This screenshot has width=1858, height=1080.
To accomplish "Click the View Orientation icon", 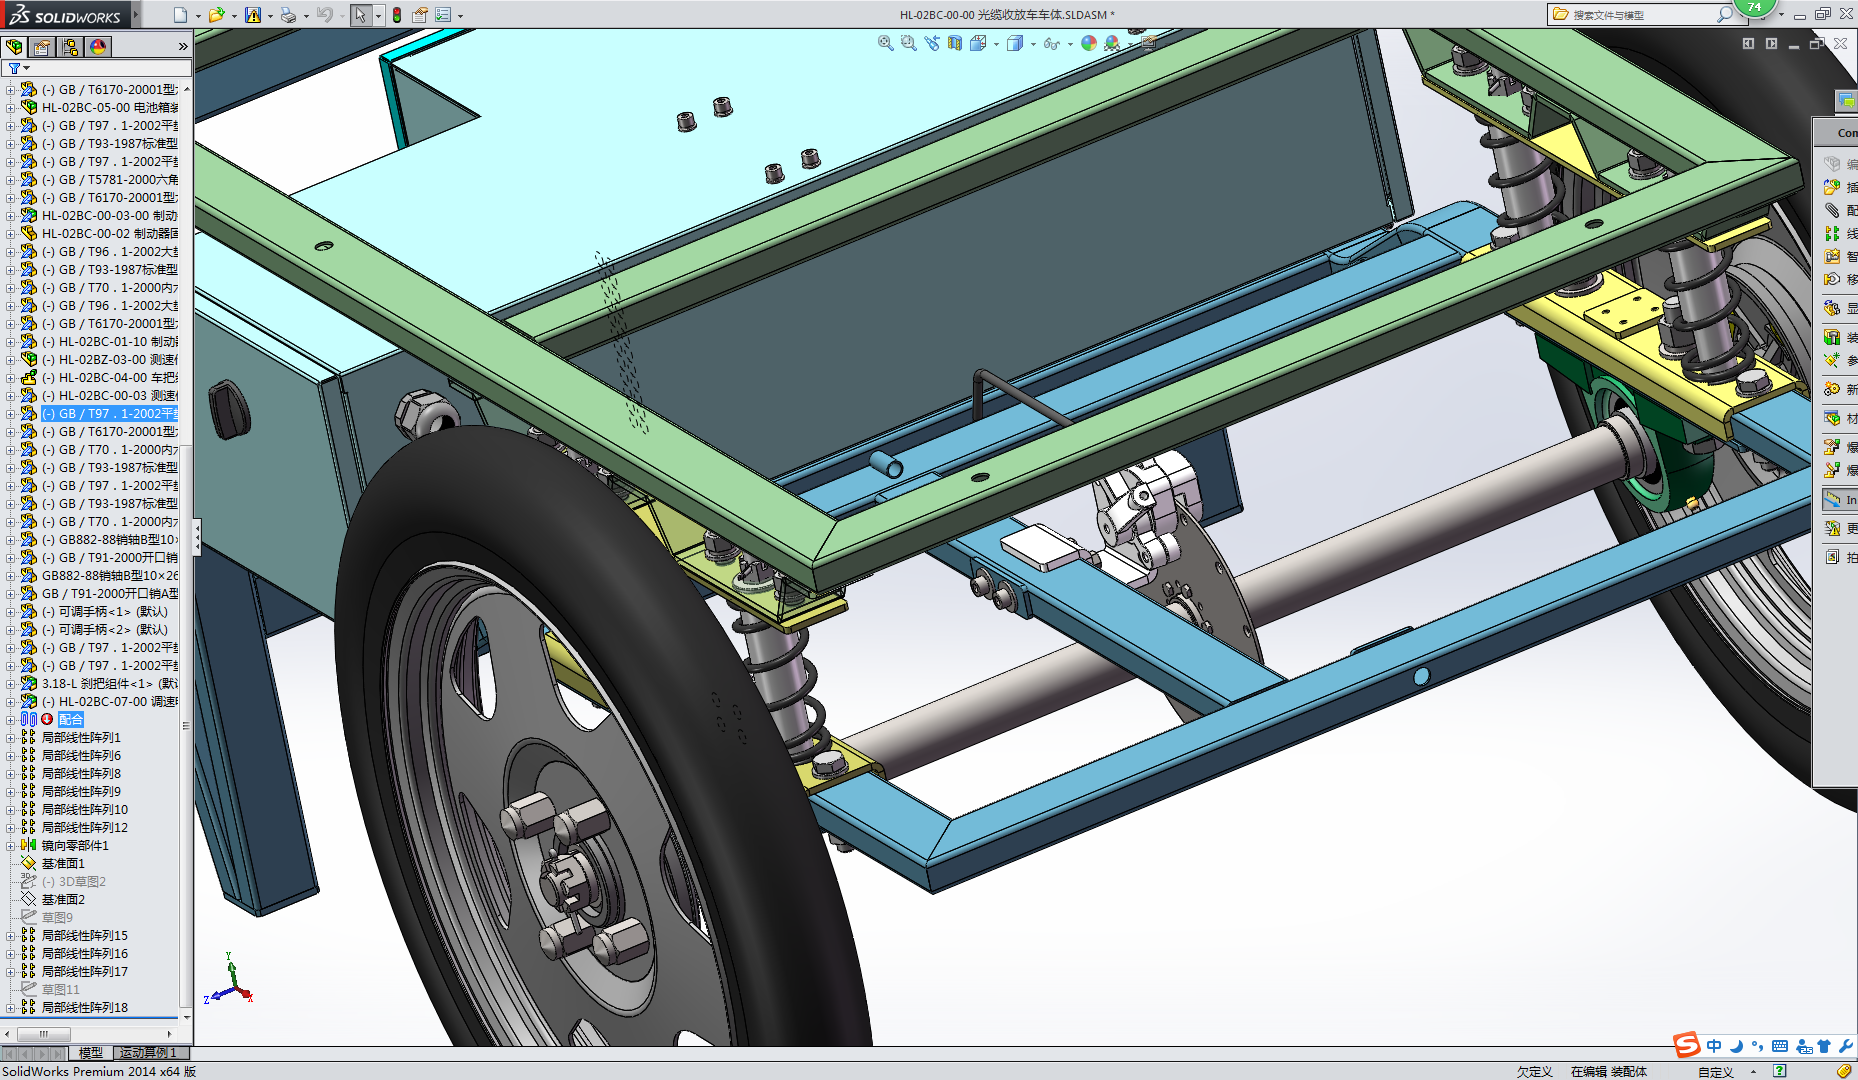I will (979, 43).
